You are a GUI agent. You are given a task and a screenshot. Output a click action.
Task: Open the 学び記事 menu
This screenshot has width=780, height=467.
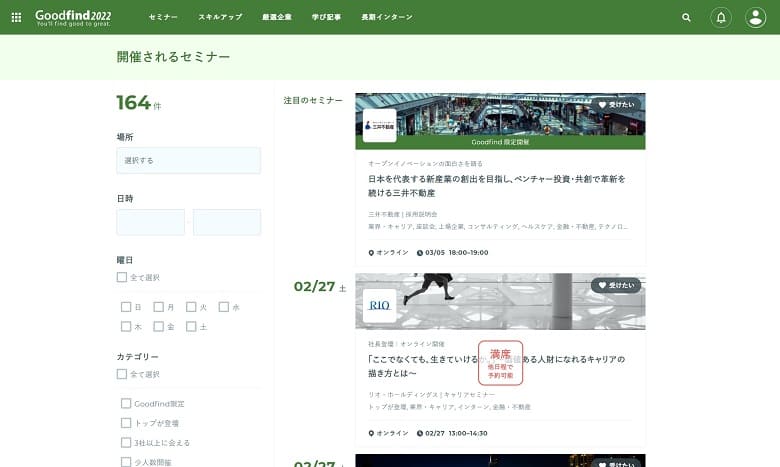click(x=326, y=17)
